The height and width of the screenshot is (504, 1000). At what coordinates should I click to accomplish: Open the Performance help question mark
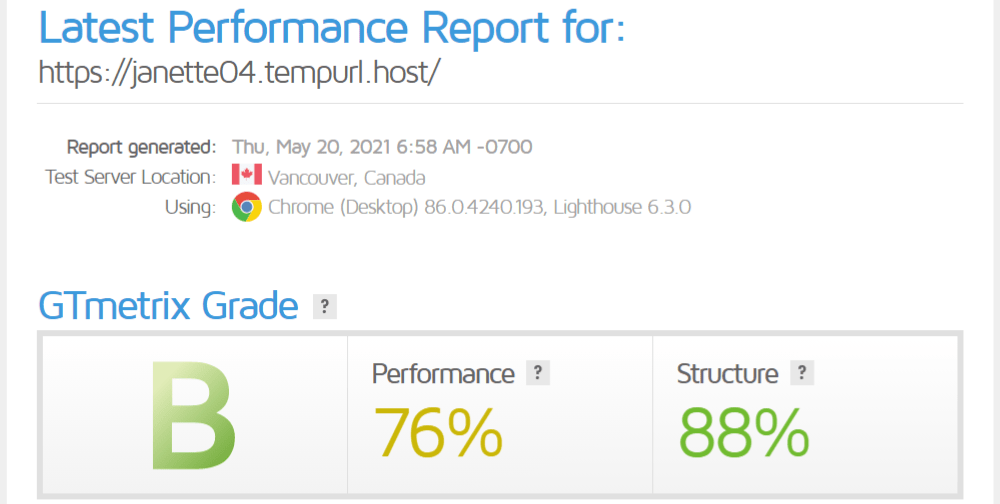[x=538, y=373]
